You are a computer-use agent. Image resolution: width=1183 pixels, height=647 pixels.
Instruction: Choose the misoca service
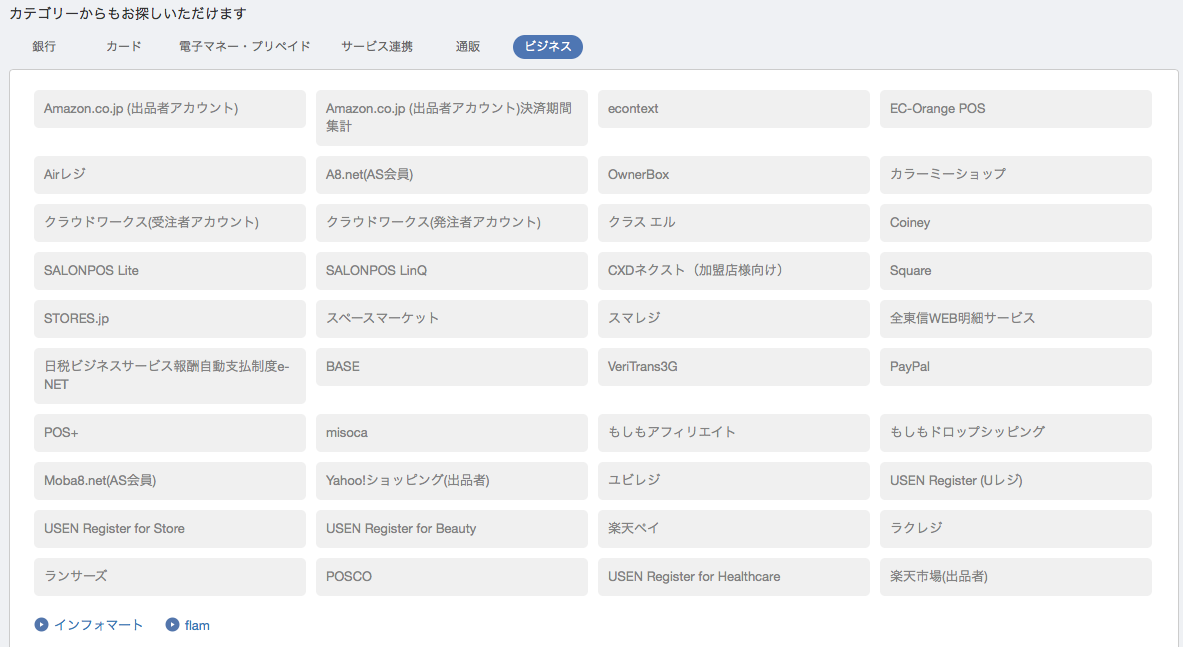452,433
